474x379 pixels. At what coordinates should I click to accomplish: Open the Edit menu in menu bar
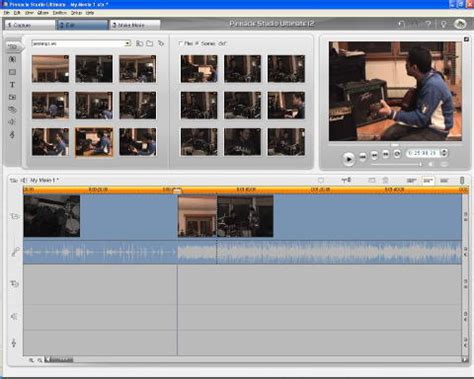17,13
